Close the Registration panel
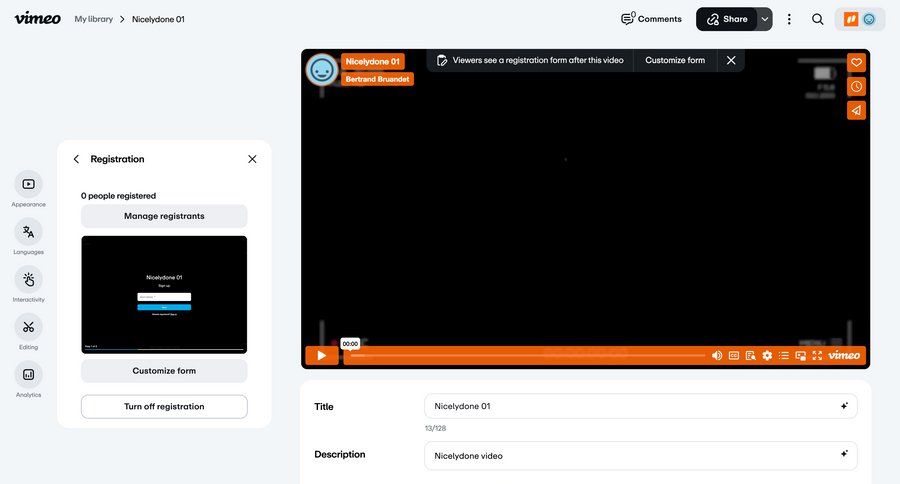 click(252, 159)
